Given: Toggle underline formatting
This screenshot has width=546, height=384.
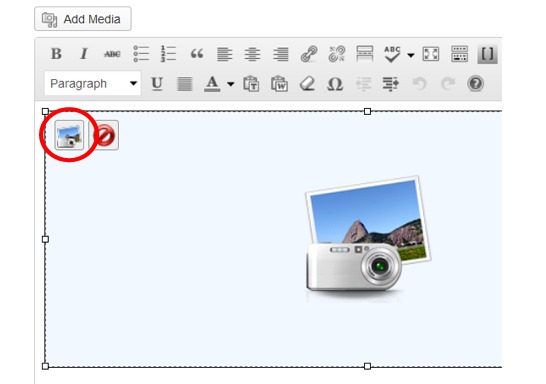Looking at the screenshot, I should pyautogui.click(x=157, y=84).
